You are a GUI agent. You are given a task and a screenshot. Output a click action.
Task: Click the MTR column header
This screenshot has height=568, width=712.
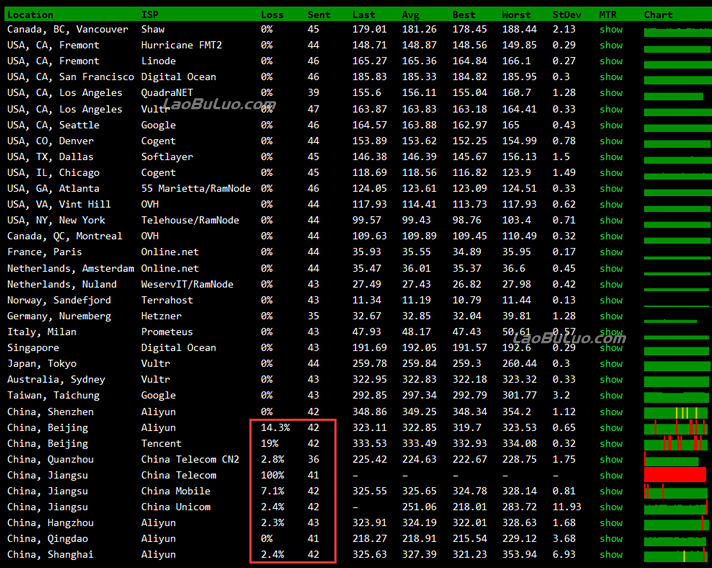click(x=608, y=15)
